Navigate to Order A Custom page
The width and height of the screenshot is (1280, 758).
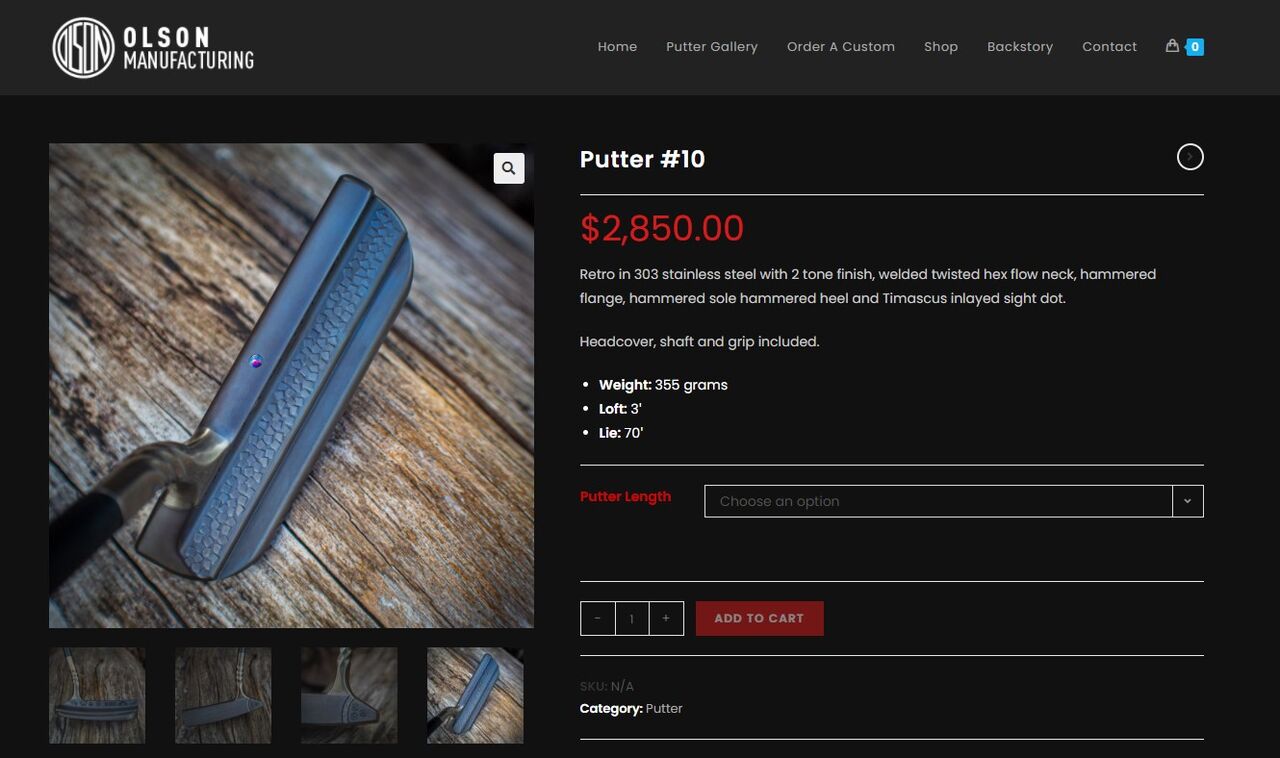[841, 47]
